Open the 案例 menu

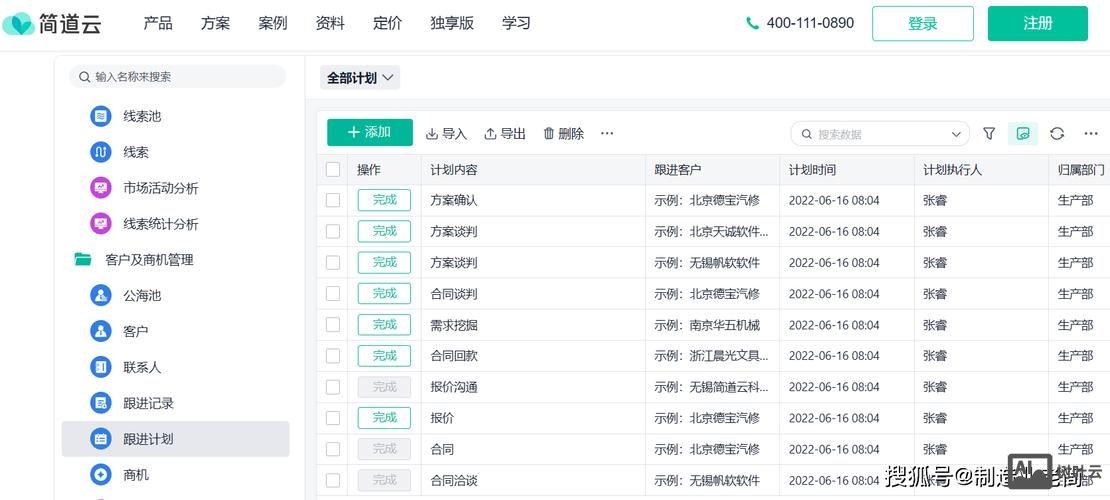coord(273,23)
